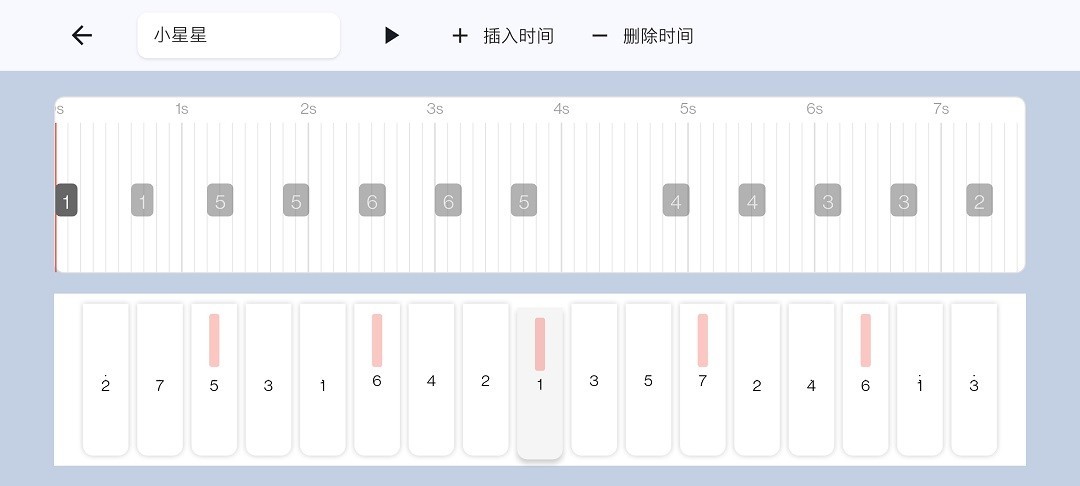
Task: Go back using the left arrow
Action: click(82, 36)
